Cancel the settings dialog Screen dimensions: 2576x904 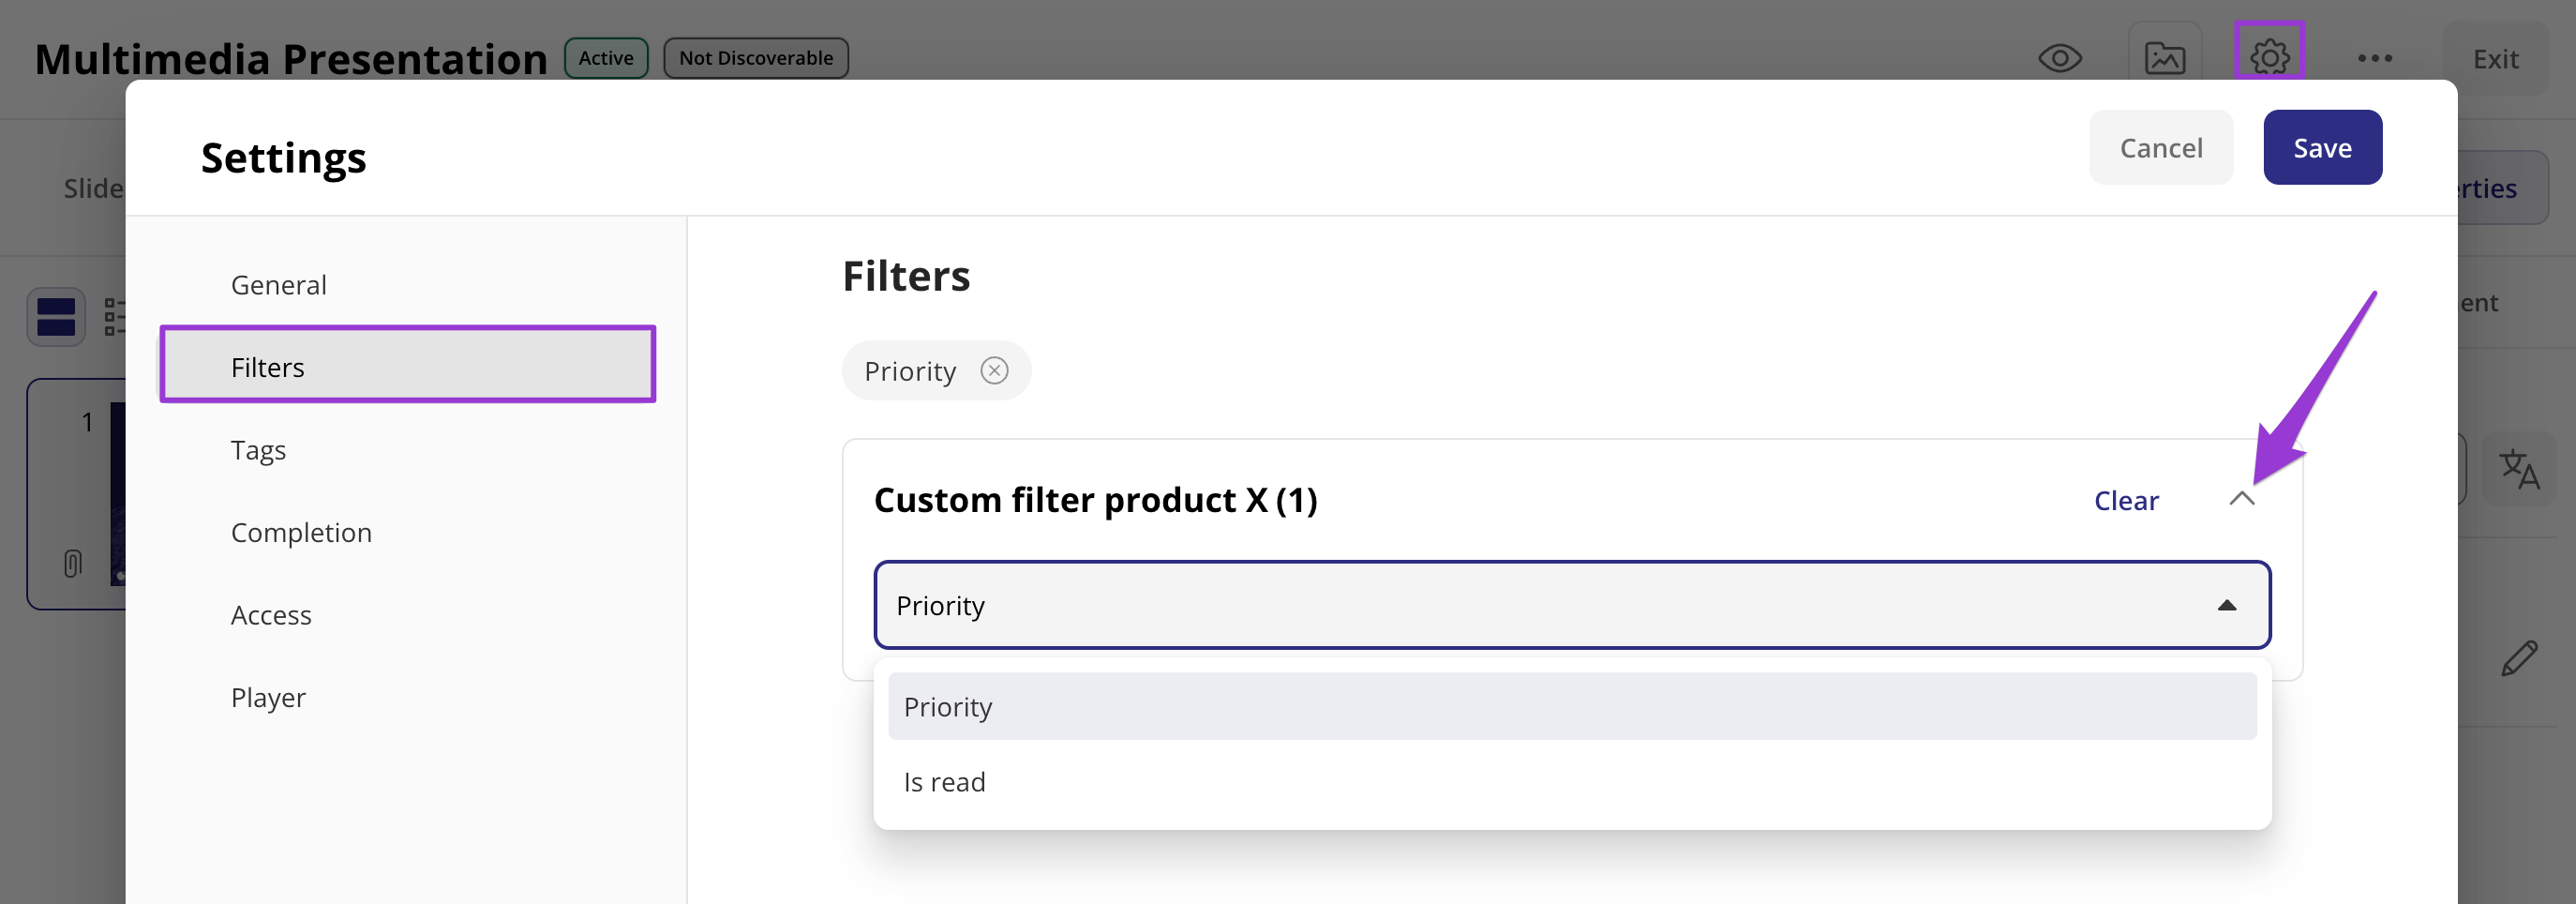[x=2160, y=147]
